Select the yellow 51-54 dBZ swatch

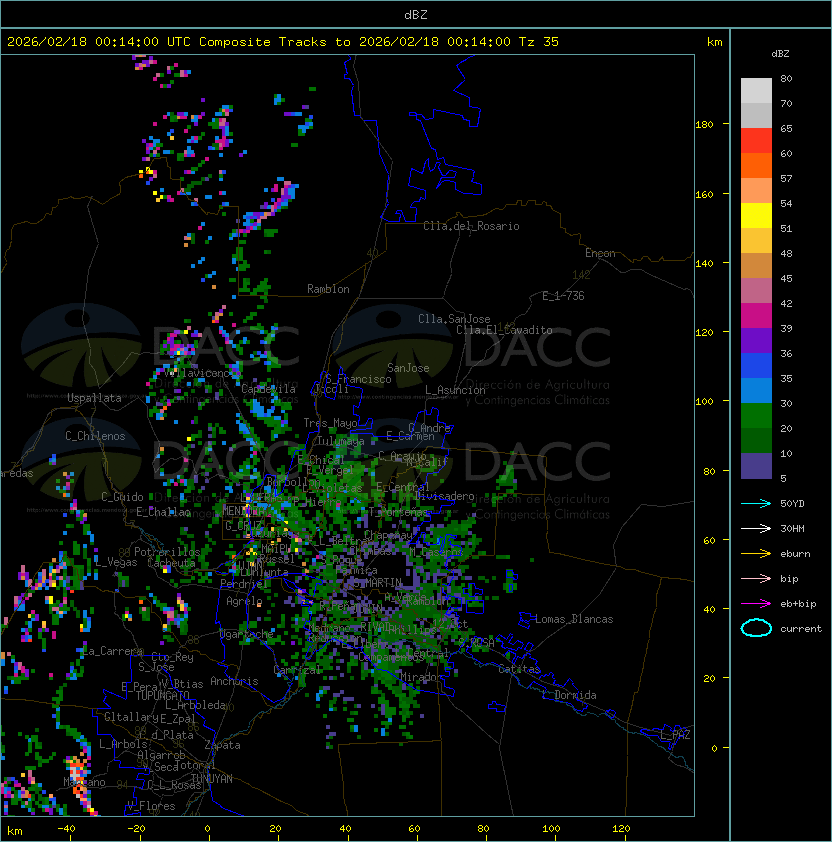point(756,216)
